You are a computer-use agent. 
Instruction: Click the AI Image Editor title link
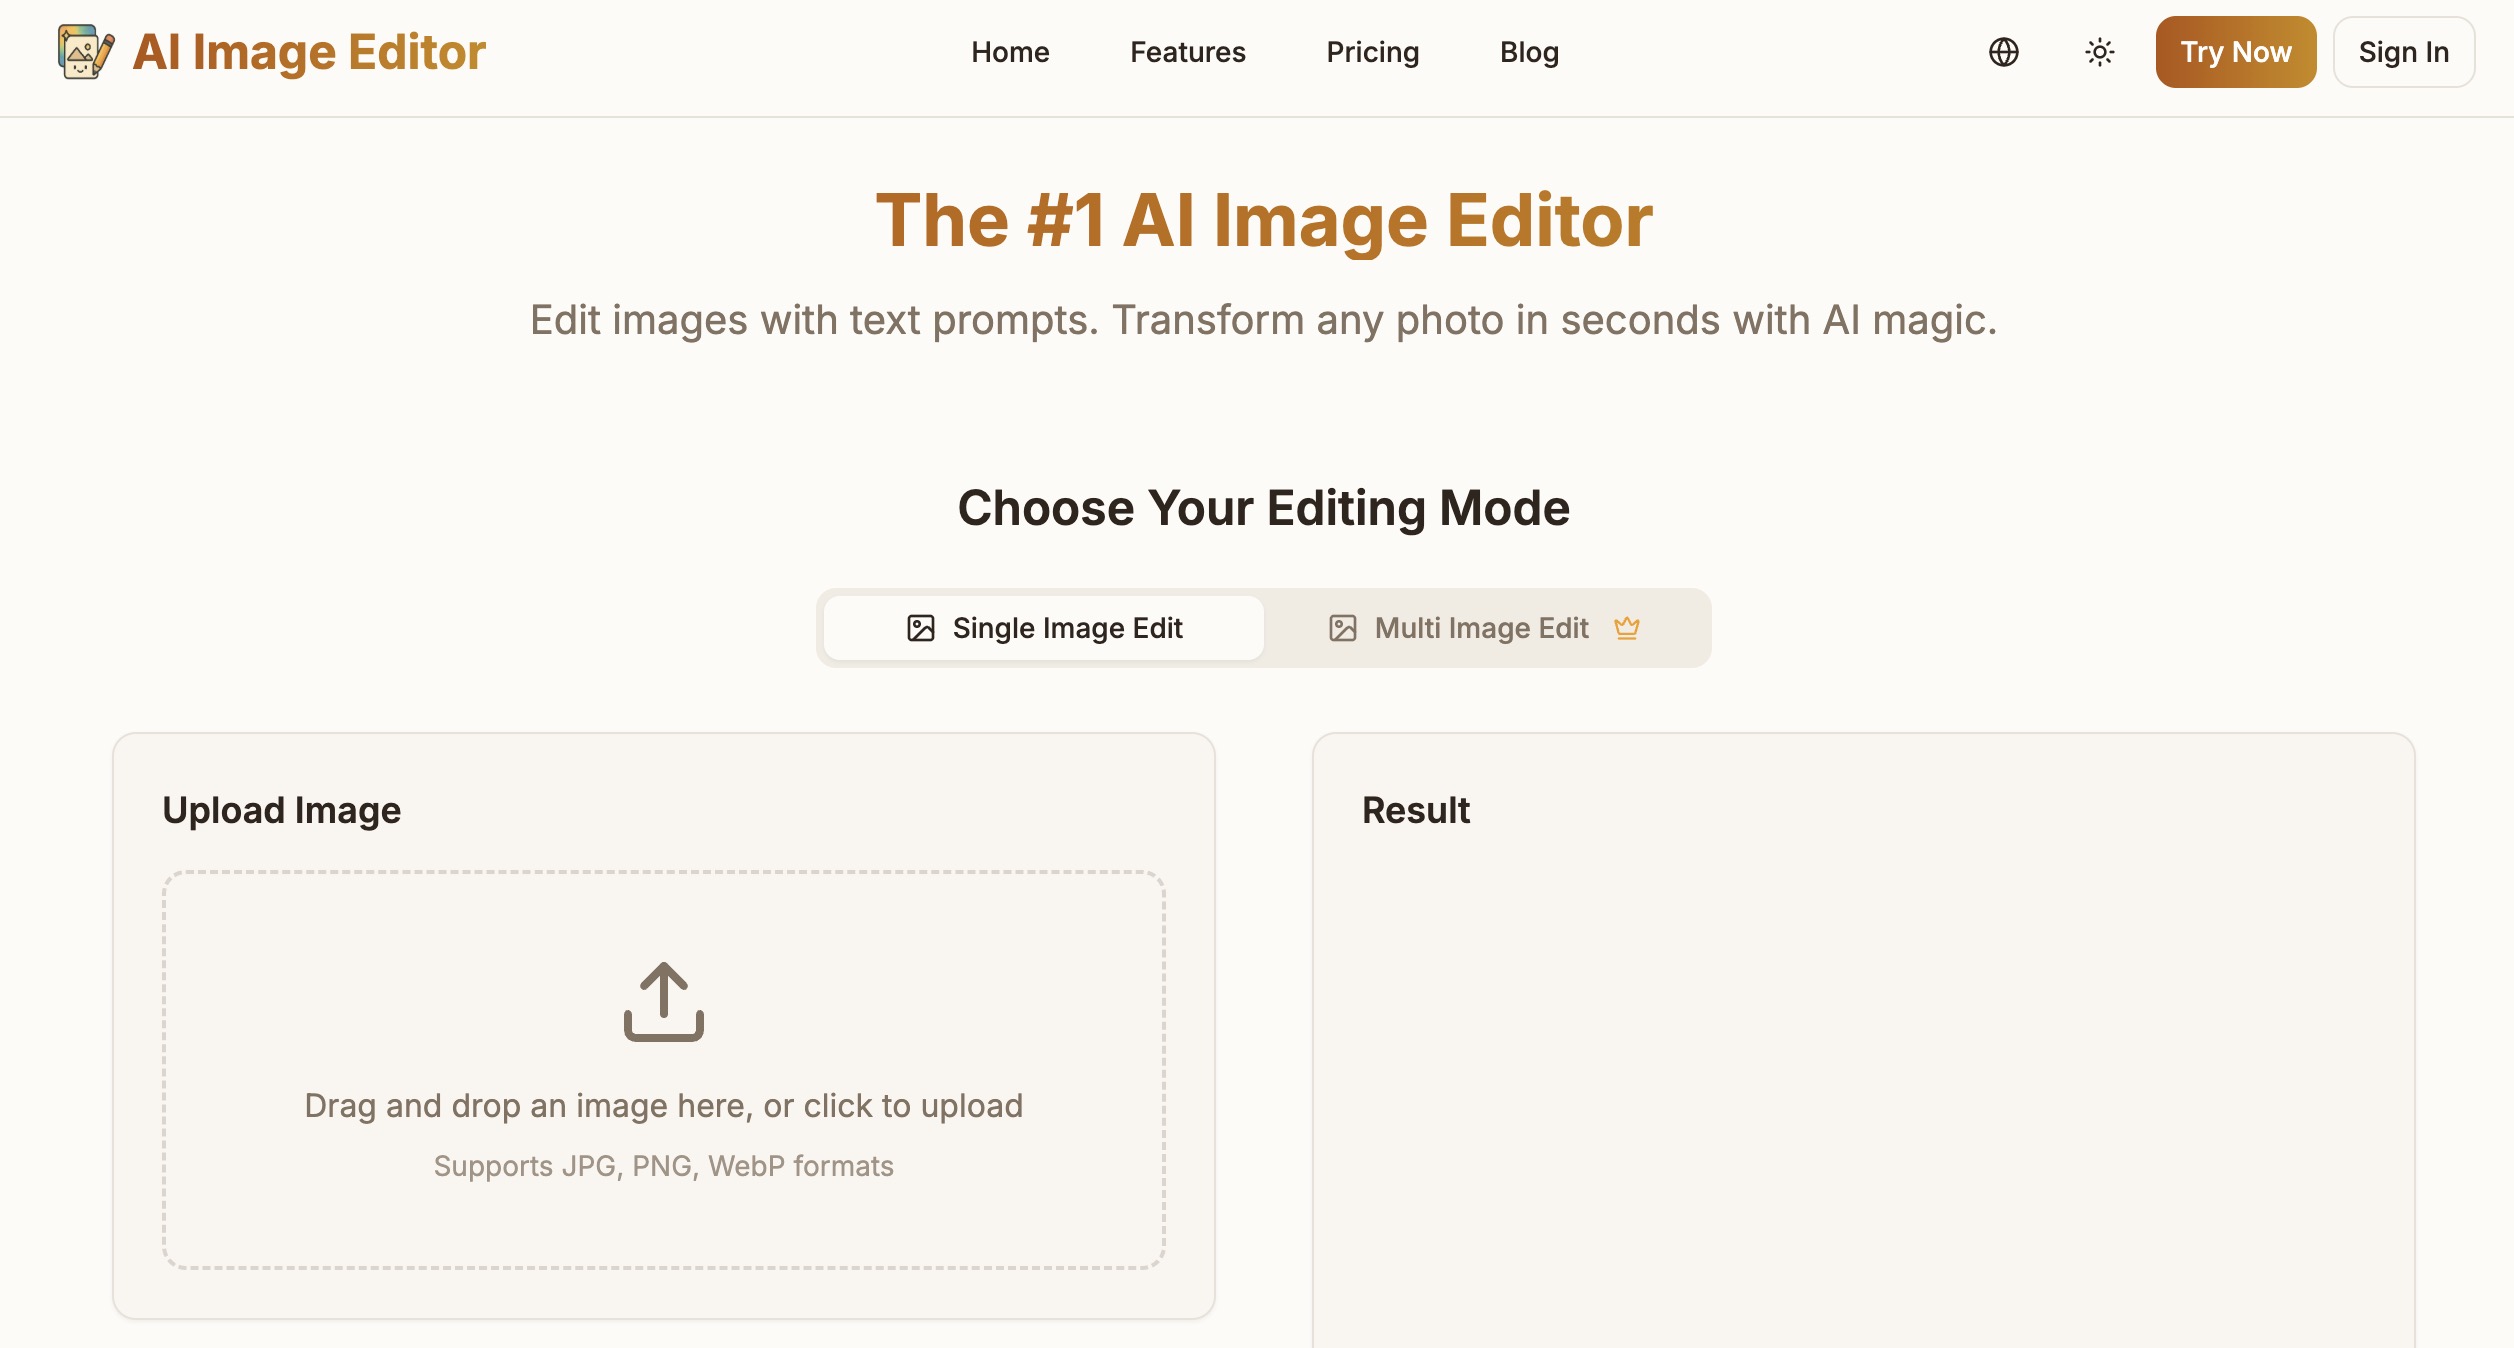tap(310, 52)
